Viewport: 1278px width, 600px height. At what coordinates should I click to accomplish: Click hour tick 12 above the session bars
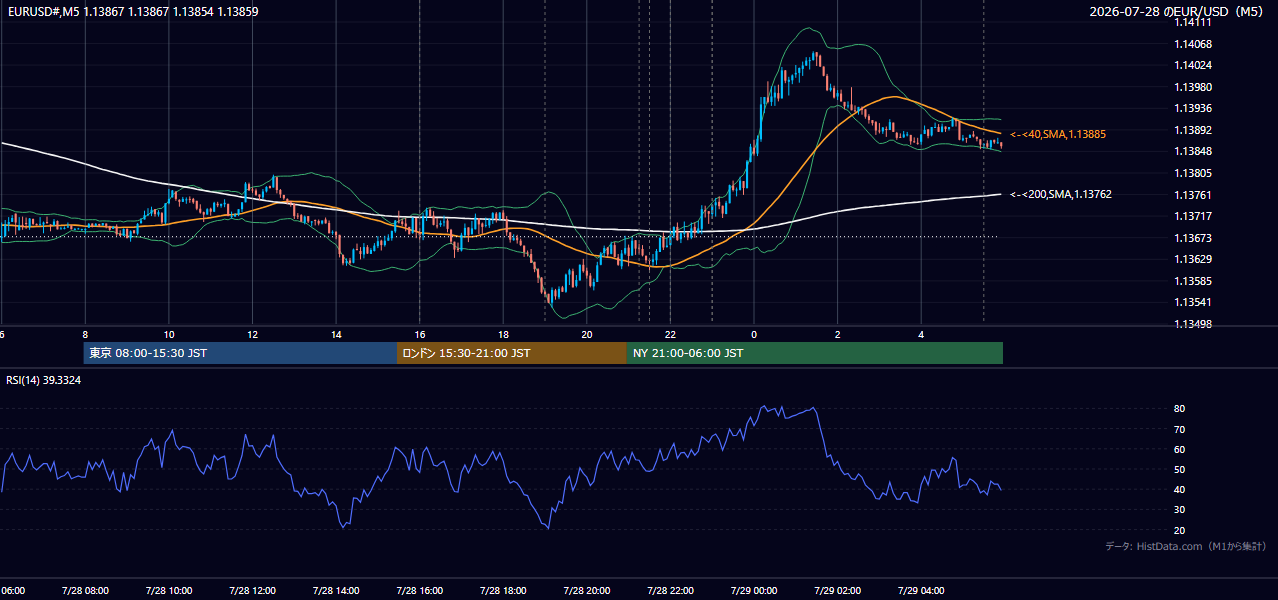click(x=252, y=335)
